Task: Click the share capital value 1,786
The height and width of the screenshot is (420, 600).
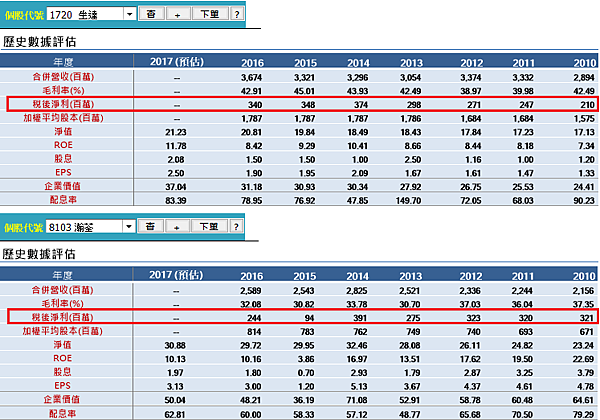Action: pos(411,119)
